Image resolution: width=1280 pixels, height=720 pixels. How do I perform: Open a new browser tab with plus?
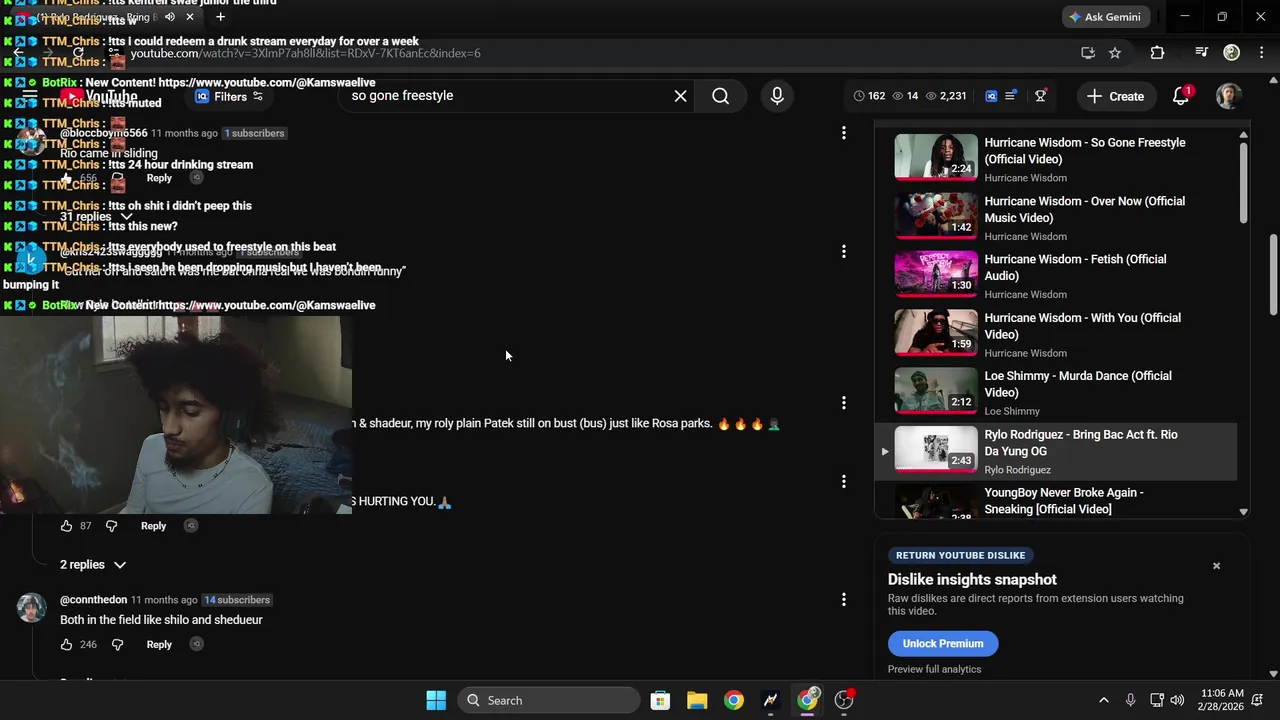(x=220, y=17)
